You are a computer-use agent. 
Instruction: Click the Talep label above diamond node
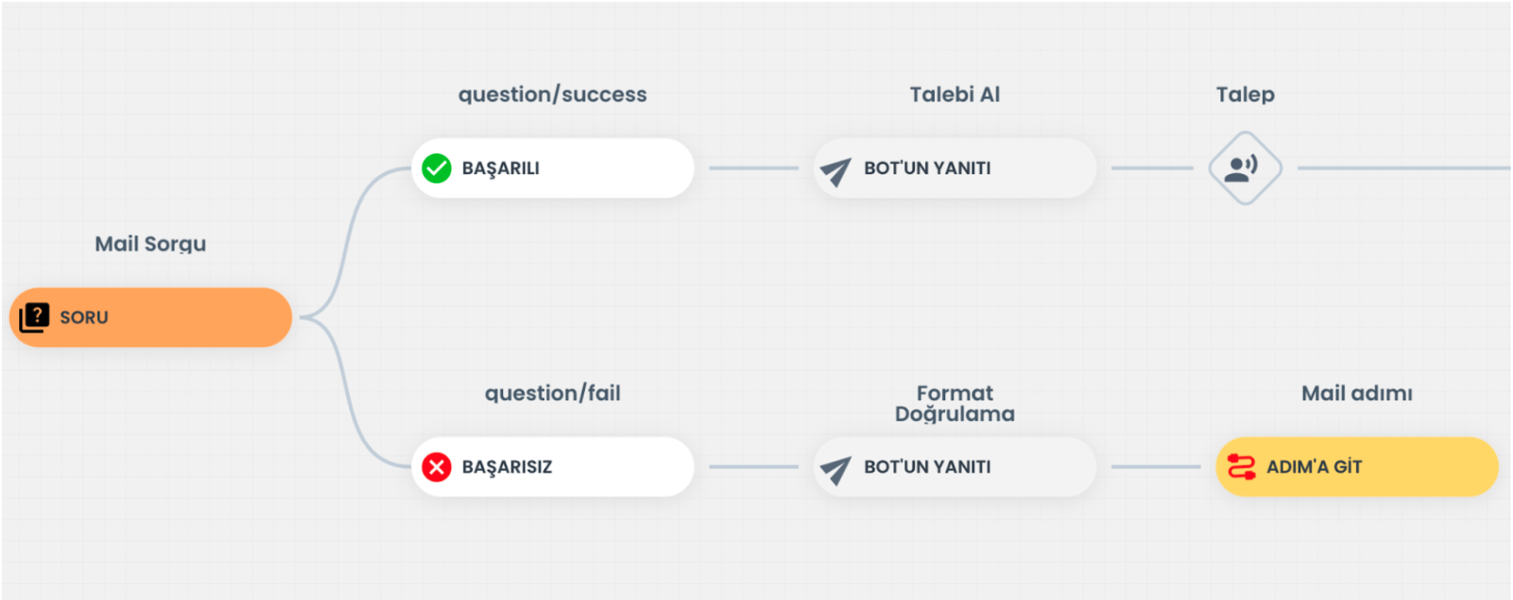click(x=1245, y=95)
